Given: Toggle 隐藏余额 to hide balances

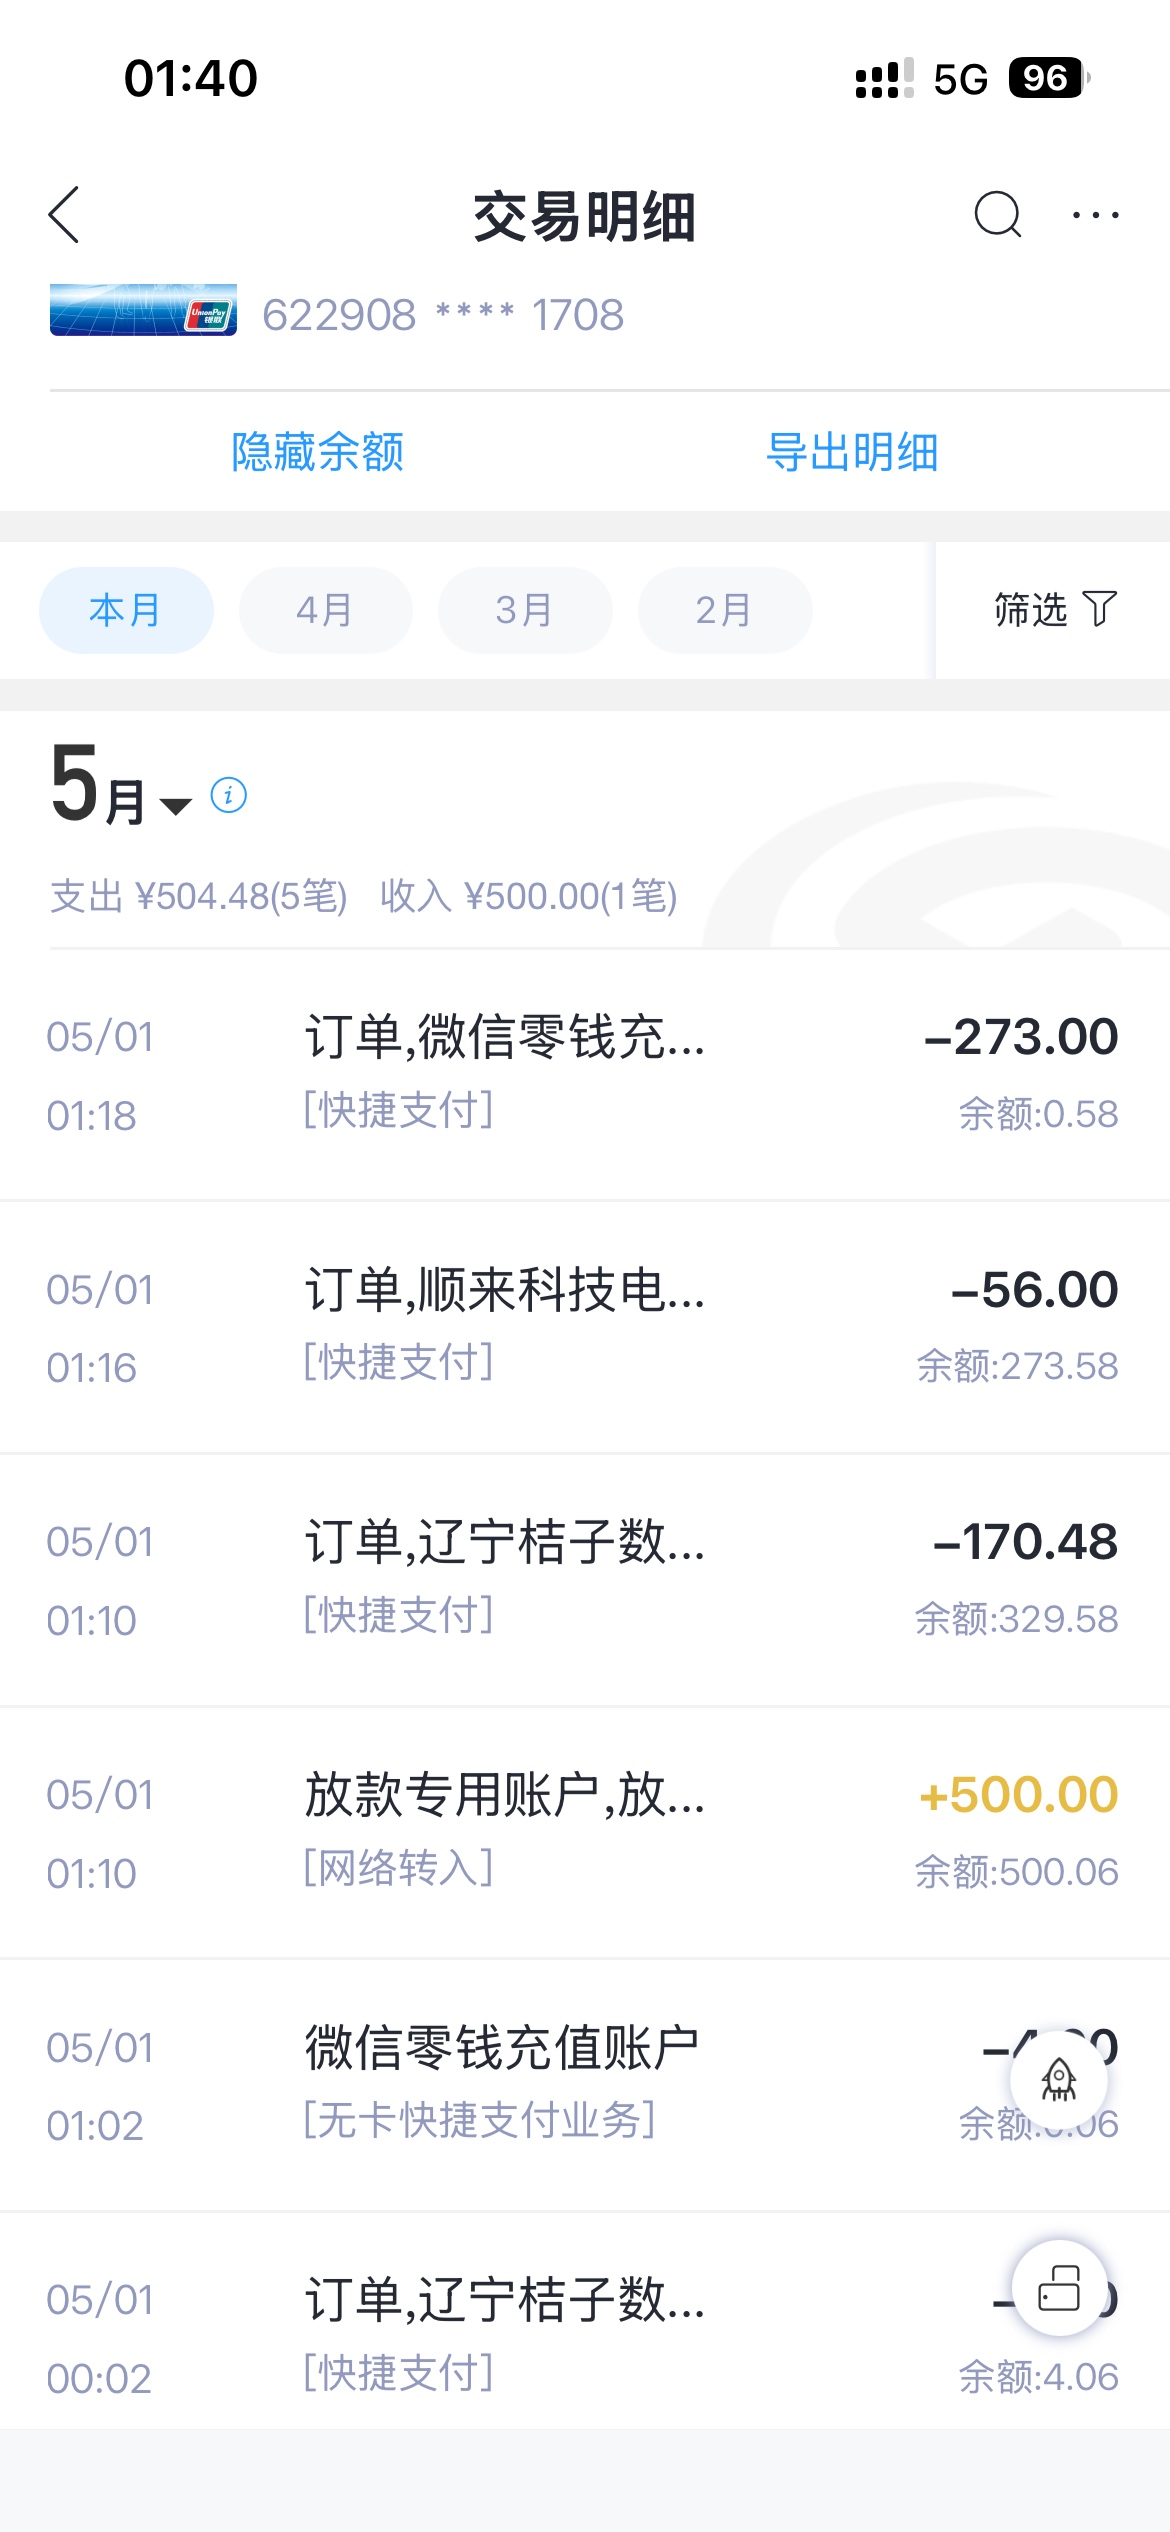Looking at the screenshot, I should click(317, 452).
